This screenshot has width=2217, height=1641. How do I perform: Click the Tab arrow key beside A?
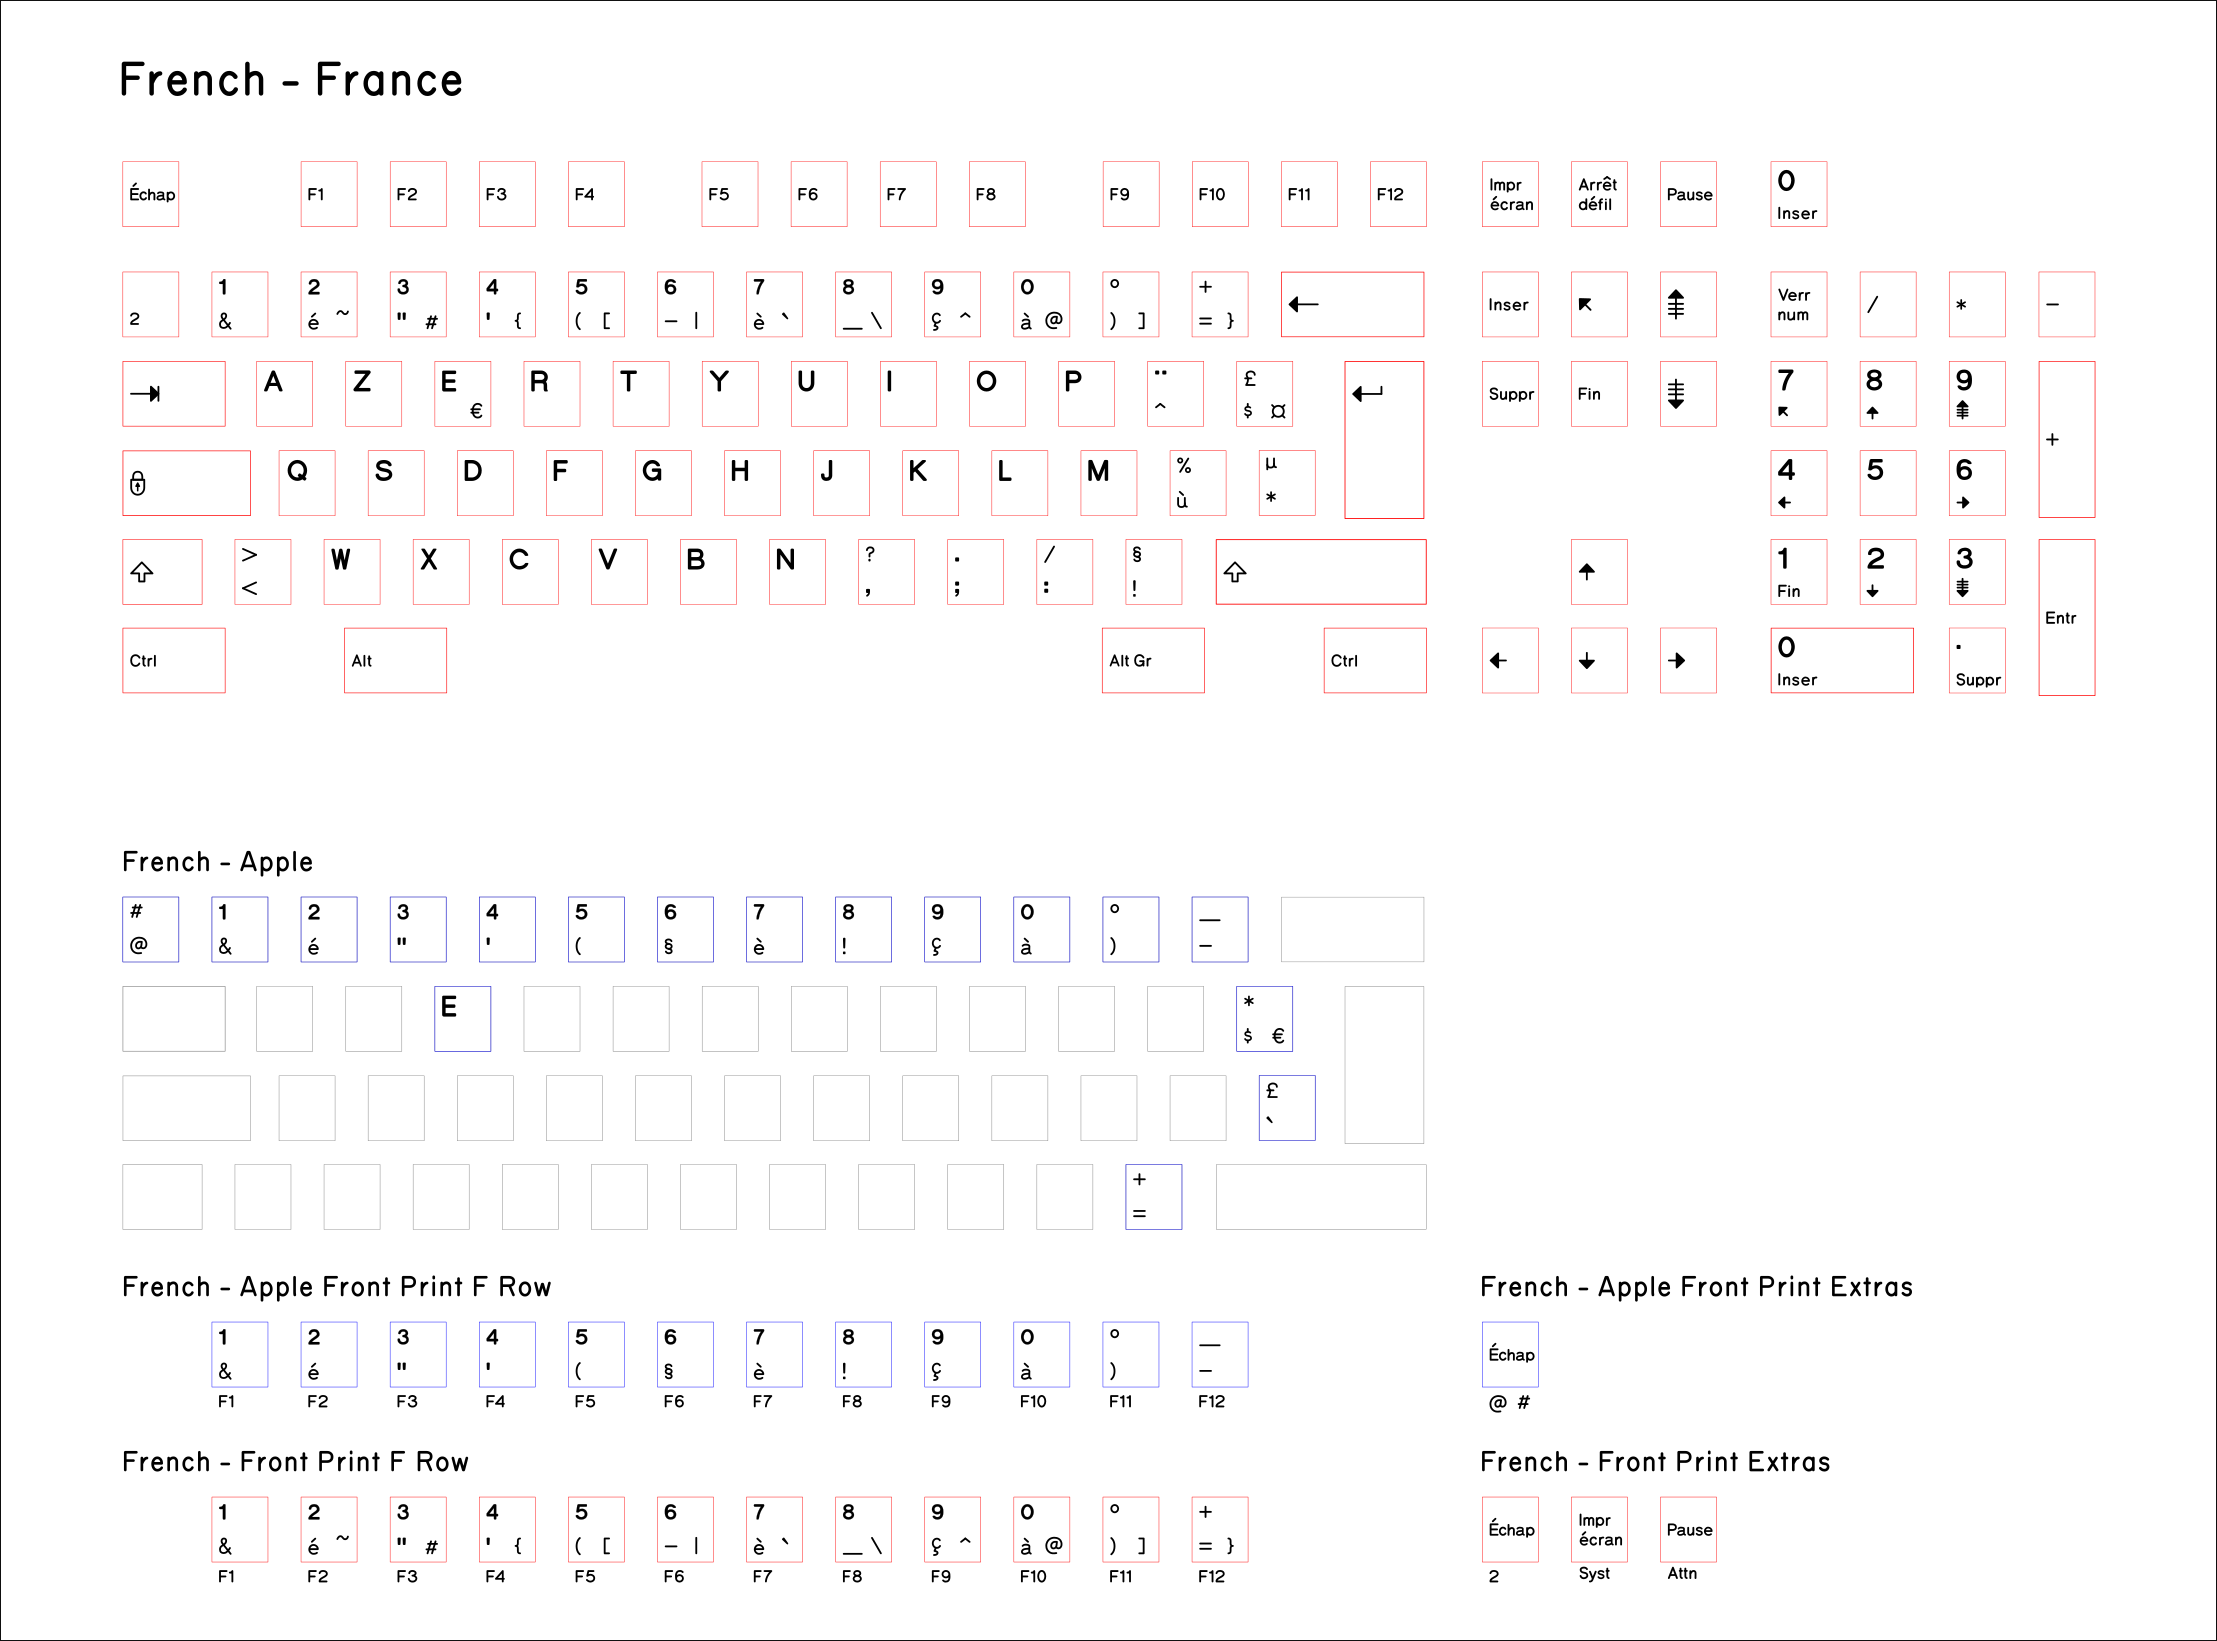coord(174,394)
